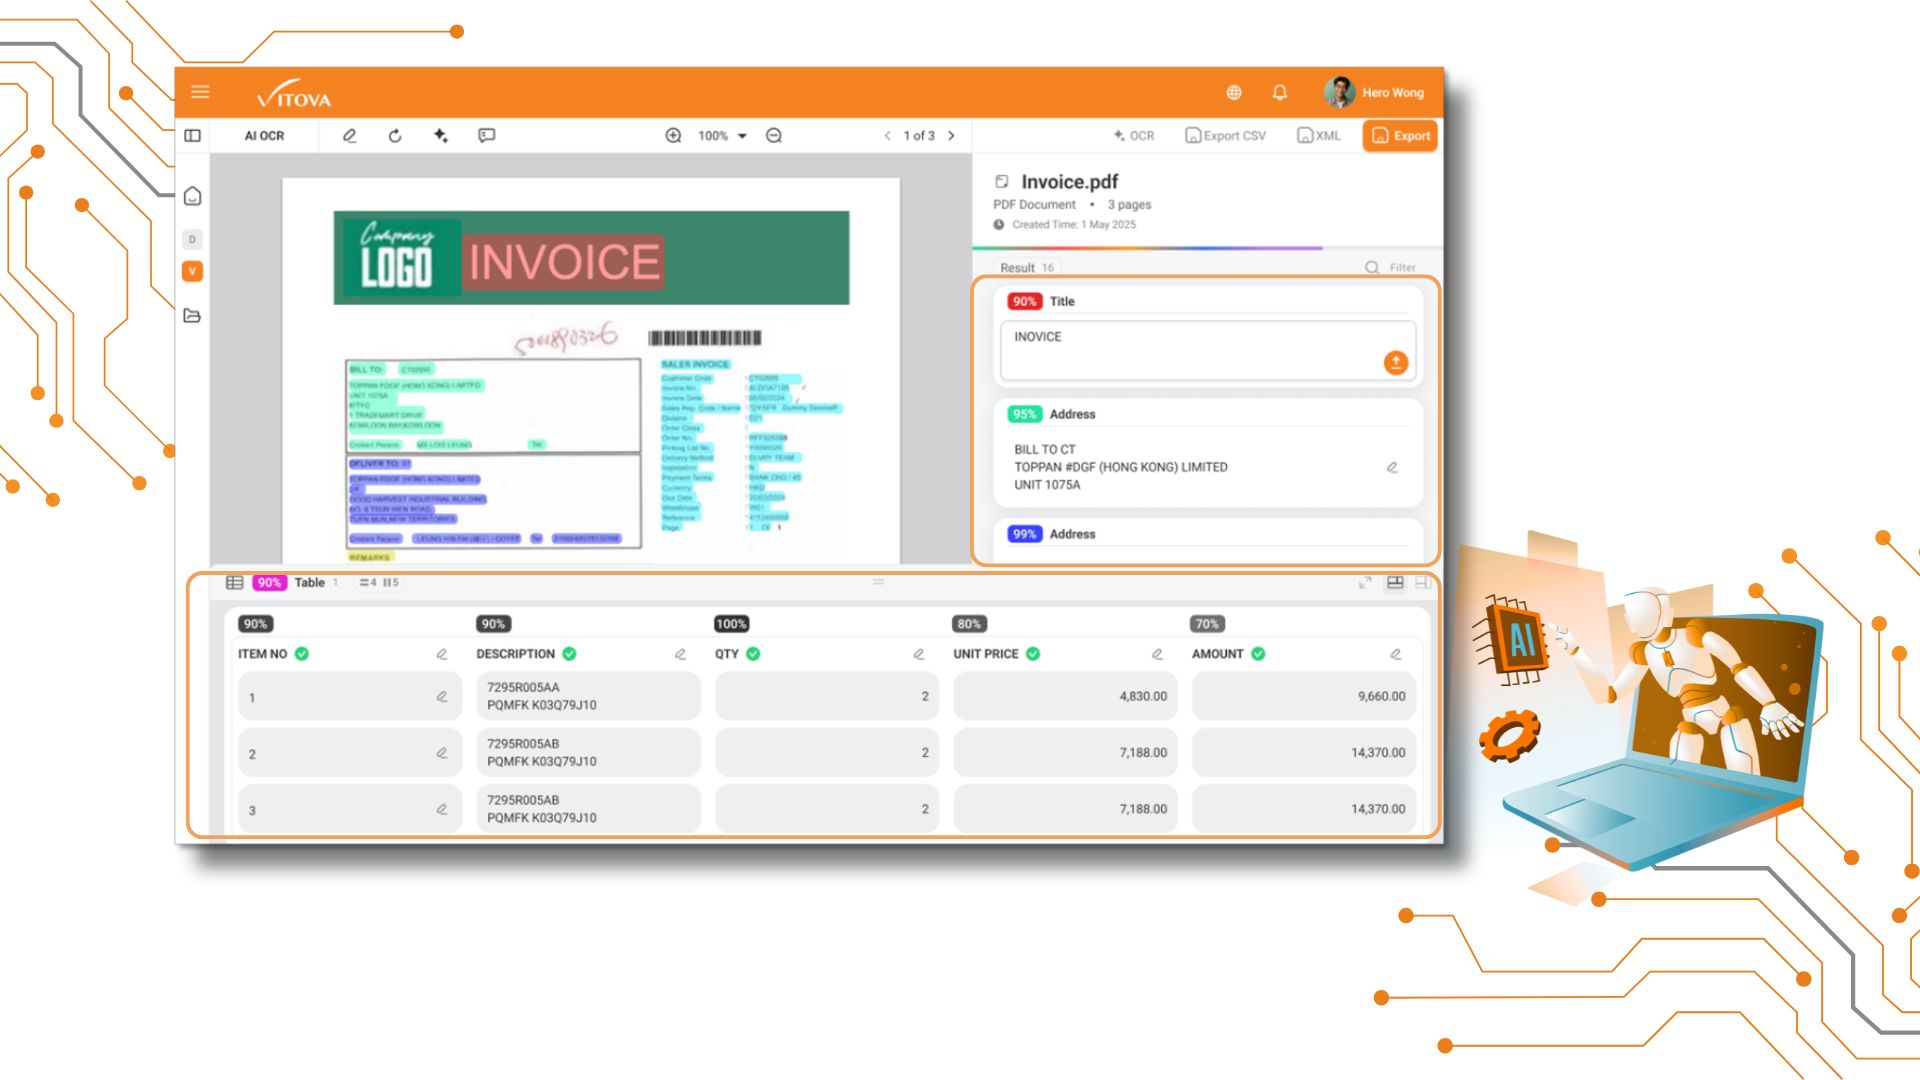Click the zoom out magnifier
The height and width of the screenshot is (1080, 1920).
click(774, 135)
